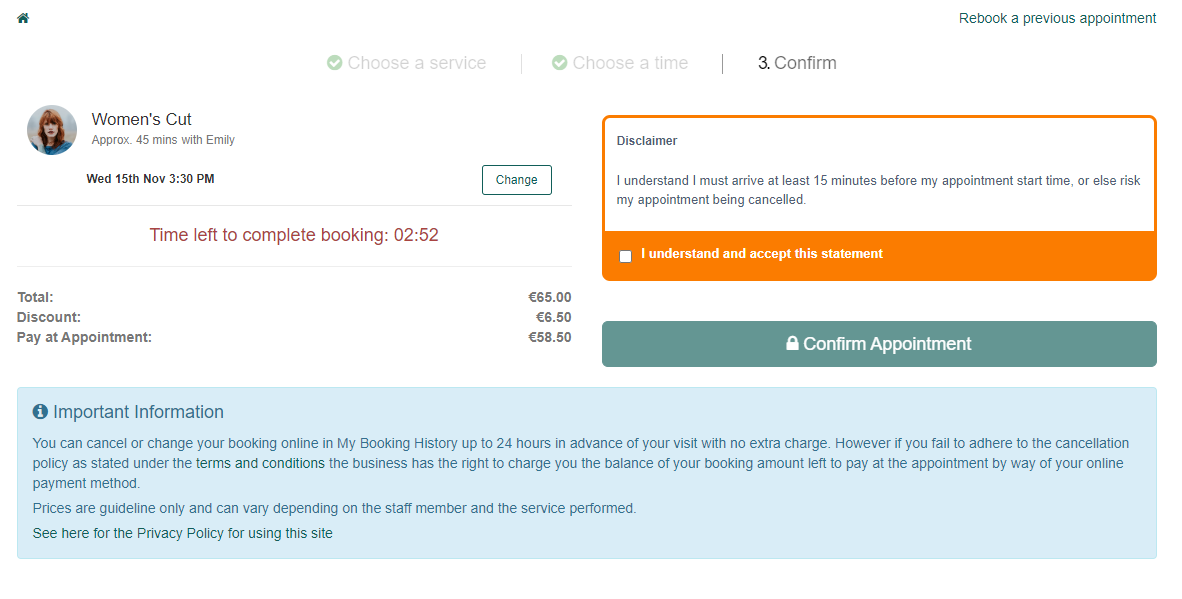Click Emily's stylist profile photo
This screenshot has width=1182, height=599.
pyautogui.click(x=52, y=130)
